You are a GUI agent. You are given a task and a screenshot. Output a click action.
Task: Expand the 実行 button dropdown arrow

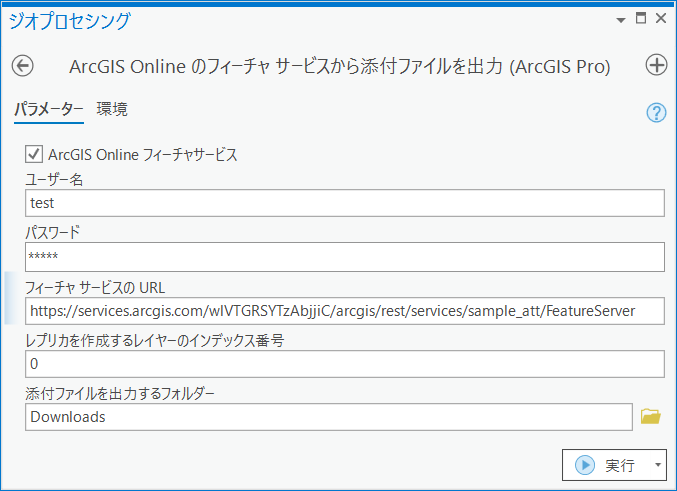[x=658, y=465]
